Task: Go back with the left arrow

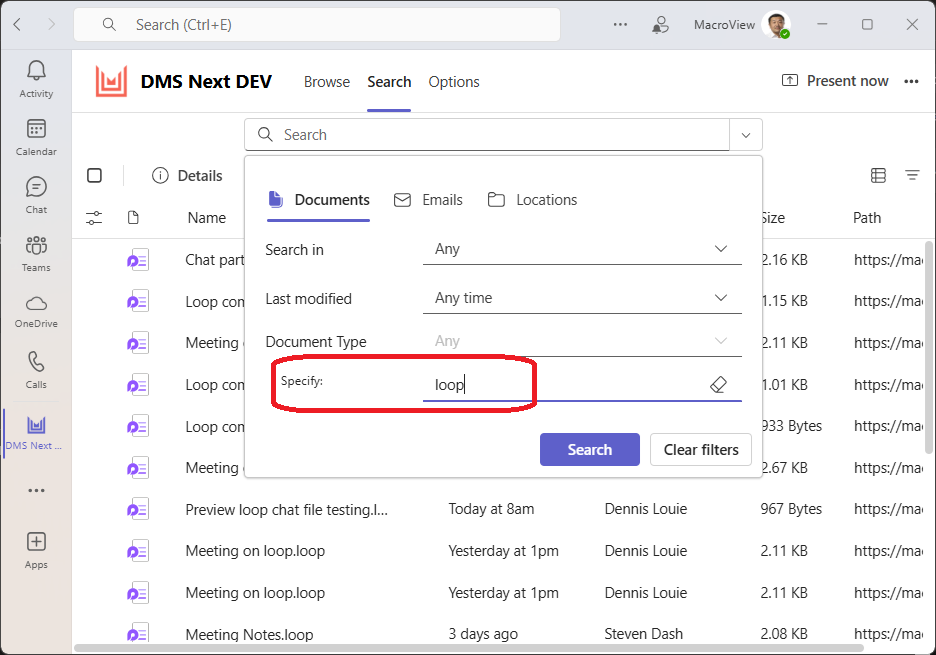Action: (x=17, y=24)
